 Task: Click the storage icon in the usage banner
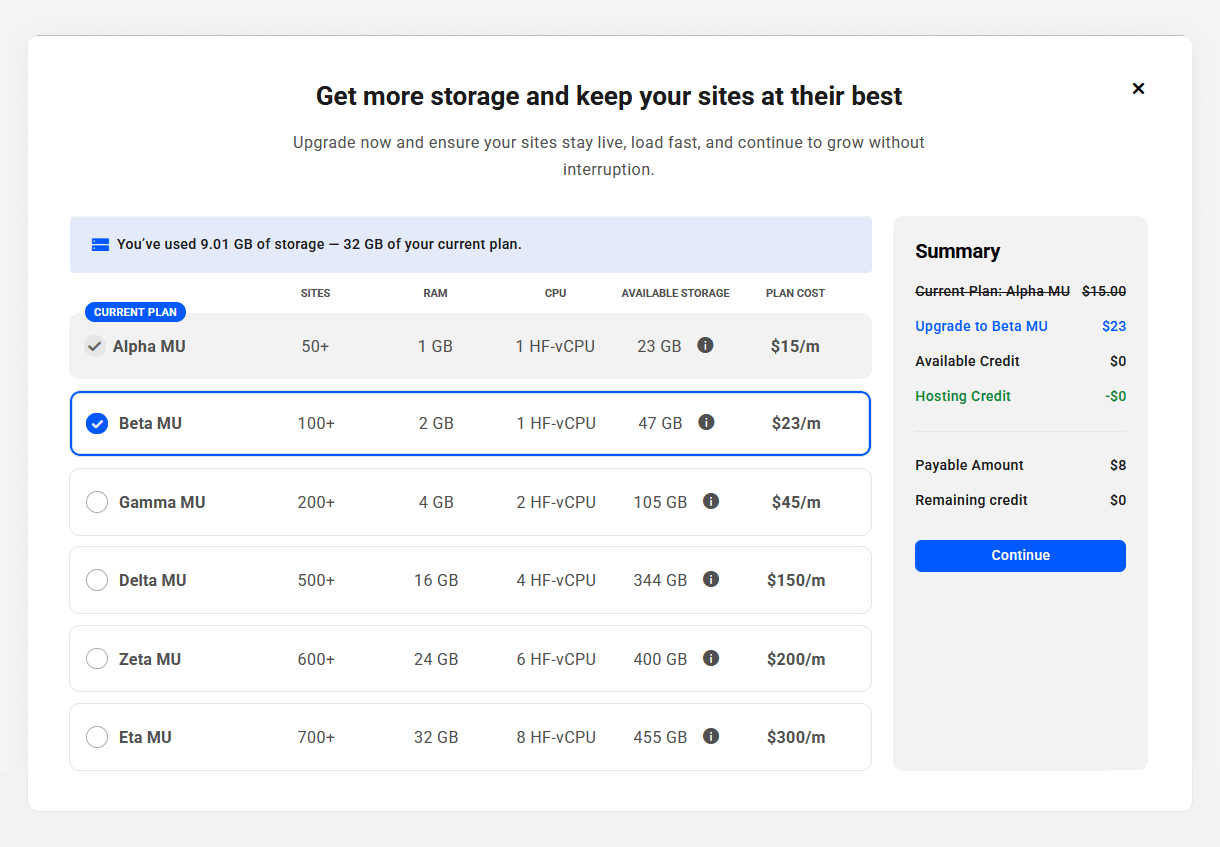click(x=100, y=244)
